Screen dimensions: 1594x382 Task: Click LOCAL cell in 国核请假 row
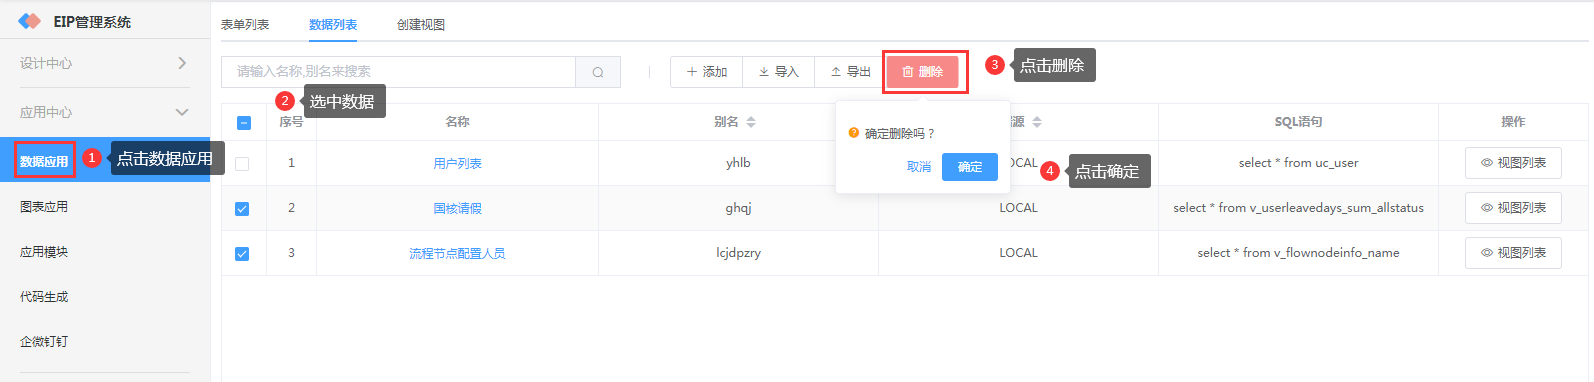(x=1018, y=208)
